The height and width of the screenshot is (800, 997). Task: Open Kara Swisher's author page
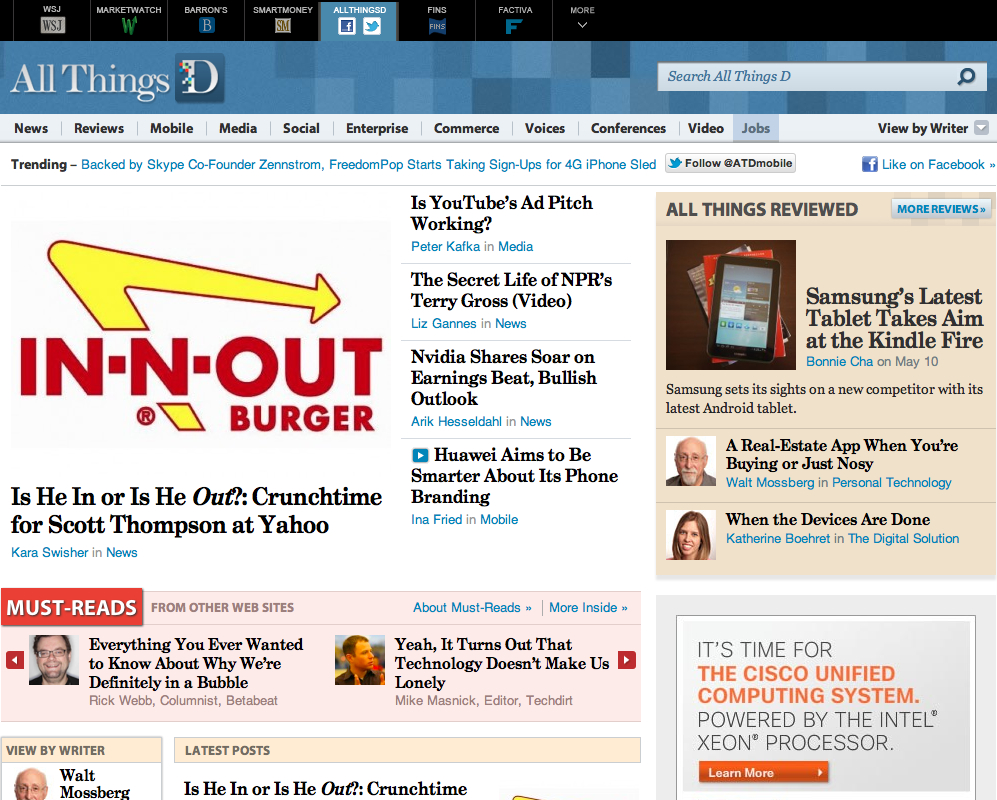(x=50, y=553)
